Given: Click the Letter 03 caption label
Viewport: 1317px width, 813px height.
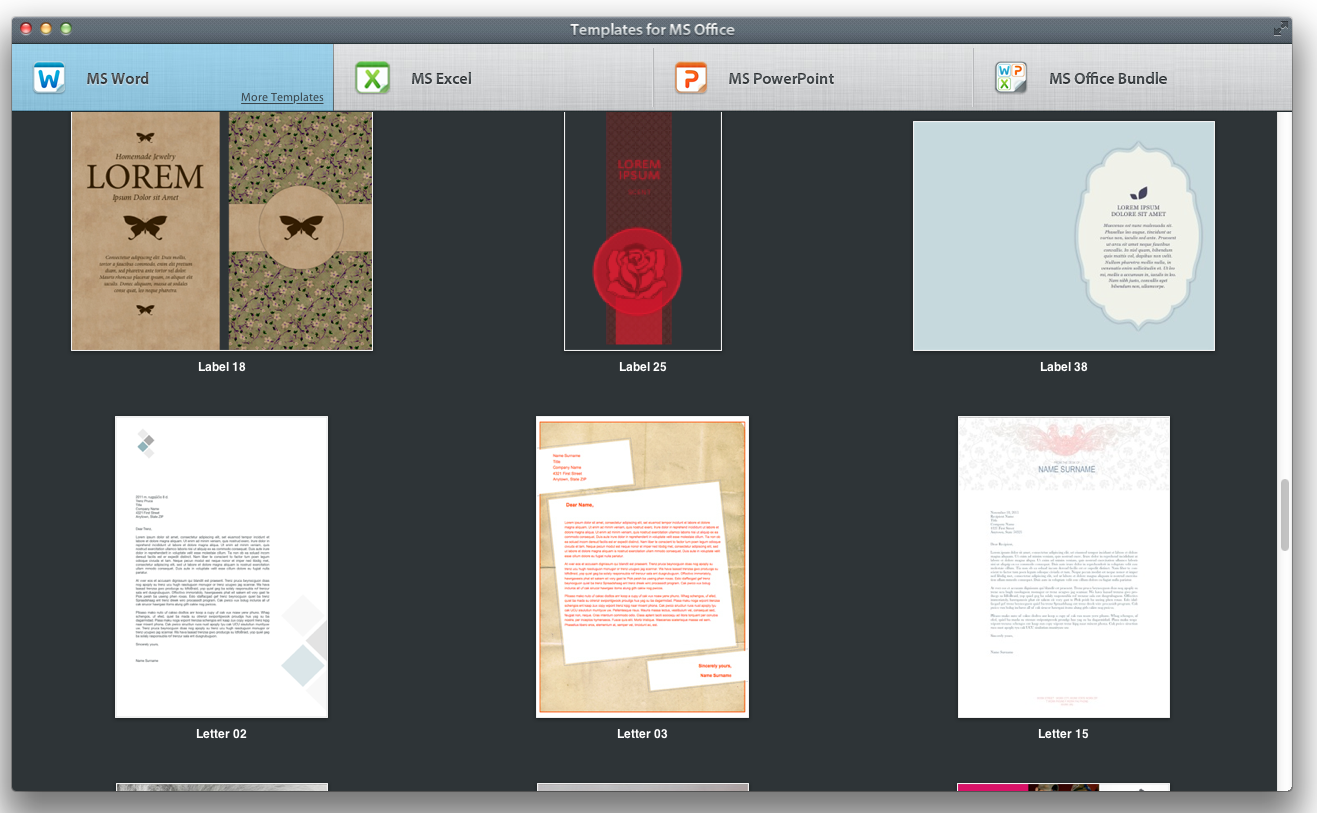Looking at the screenshot, I should (x=642, y=734).
